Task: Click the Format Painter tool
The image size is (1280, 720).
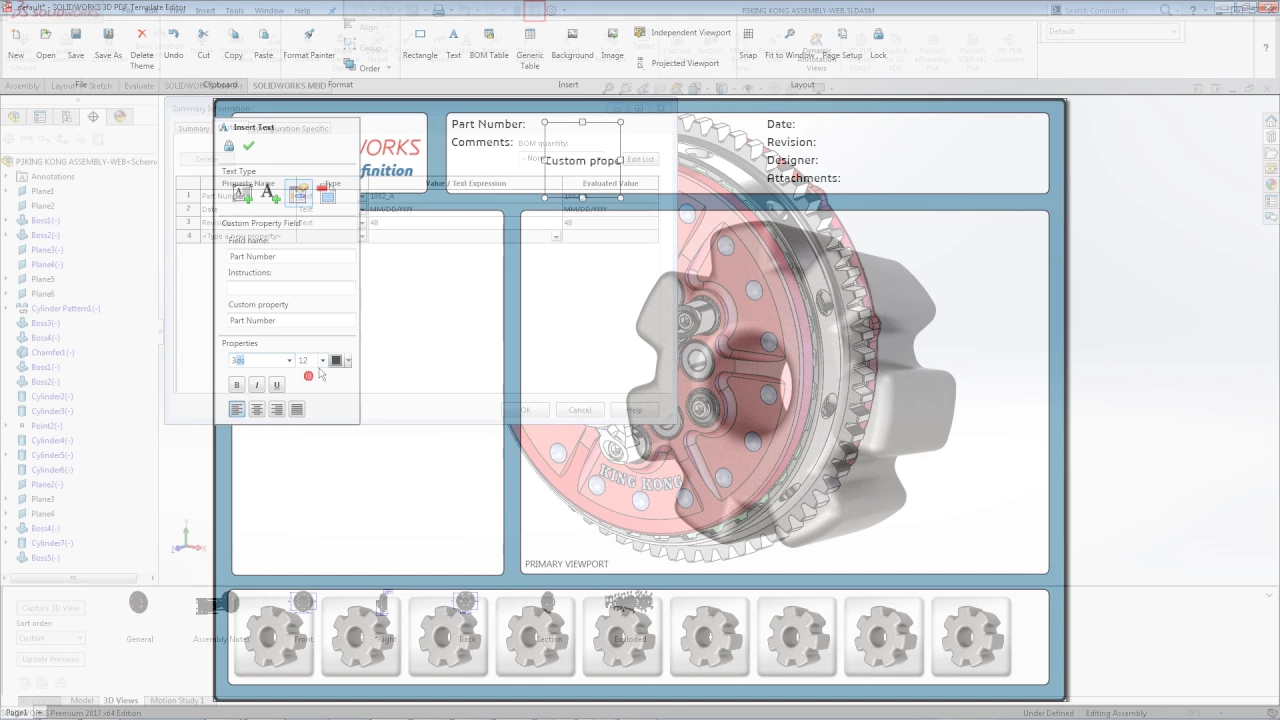Action: click(309, 43)
